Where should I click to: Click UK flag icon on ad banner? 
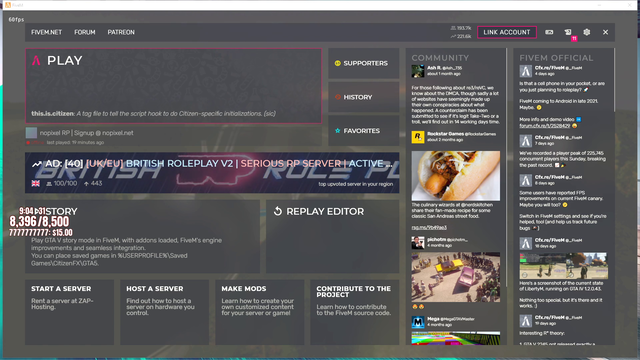pyautogui.click(x=36, y=183)
